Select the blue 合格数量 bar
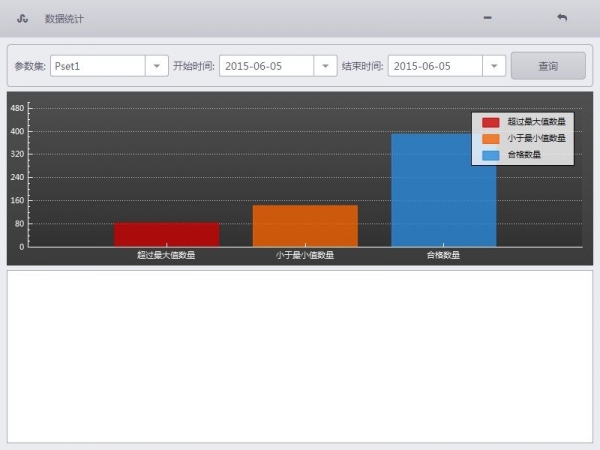 [443, 190]
